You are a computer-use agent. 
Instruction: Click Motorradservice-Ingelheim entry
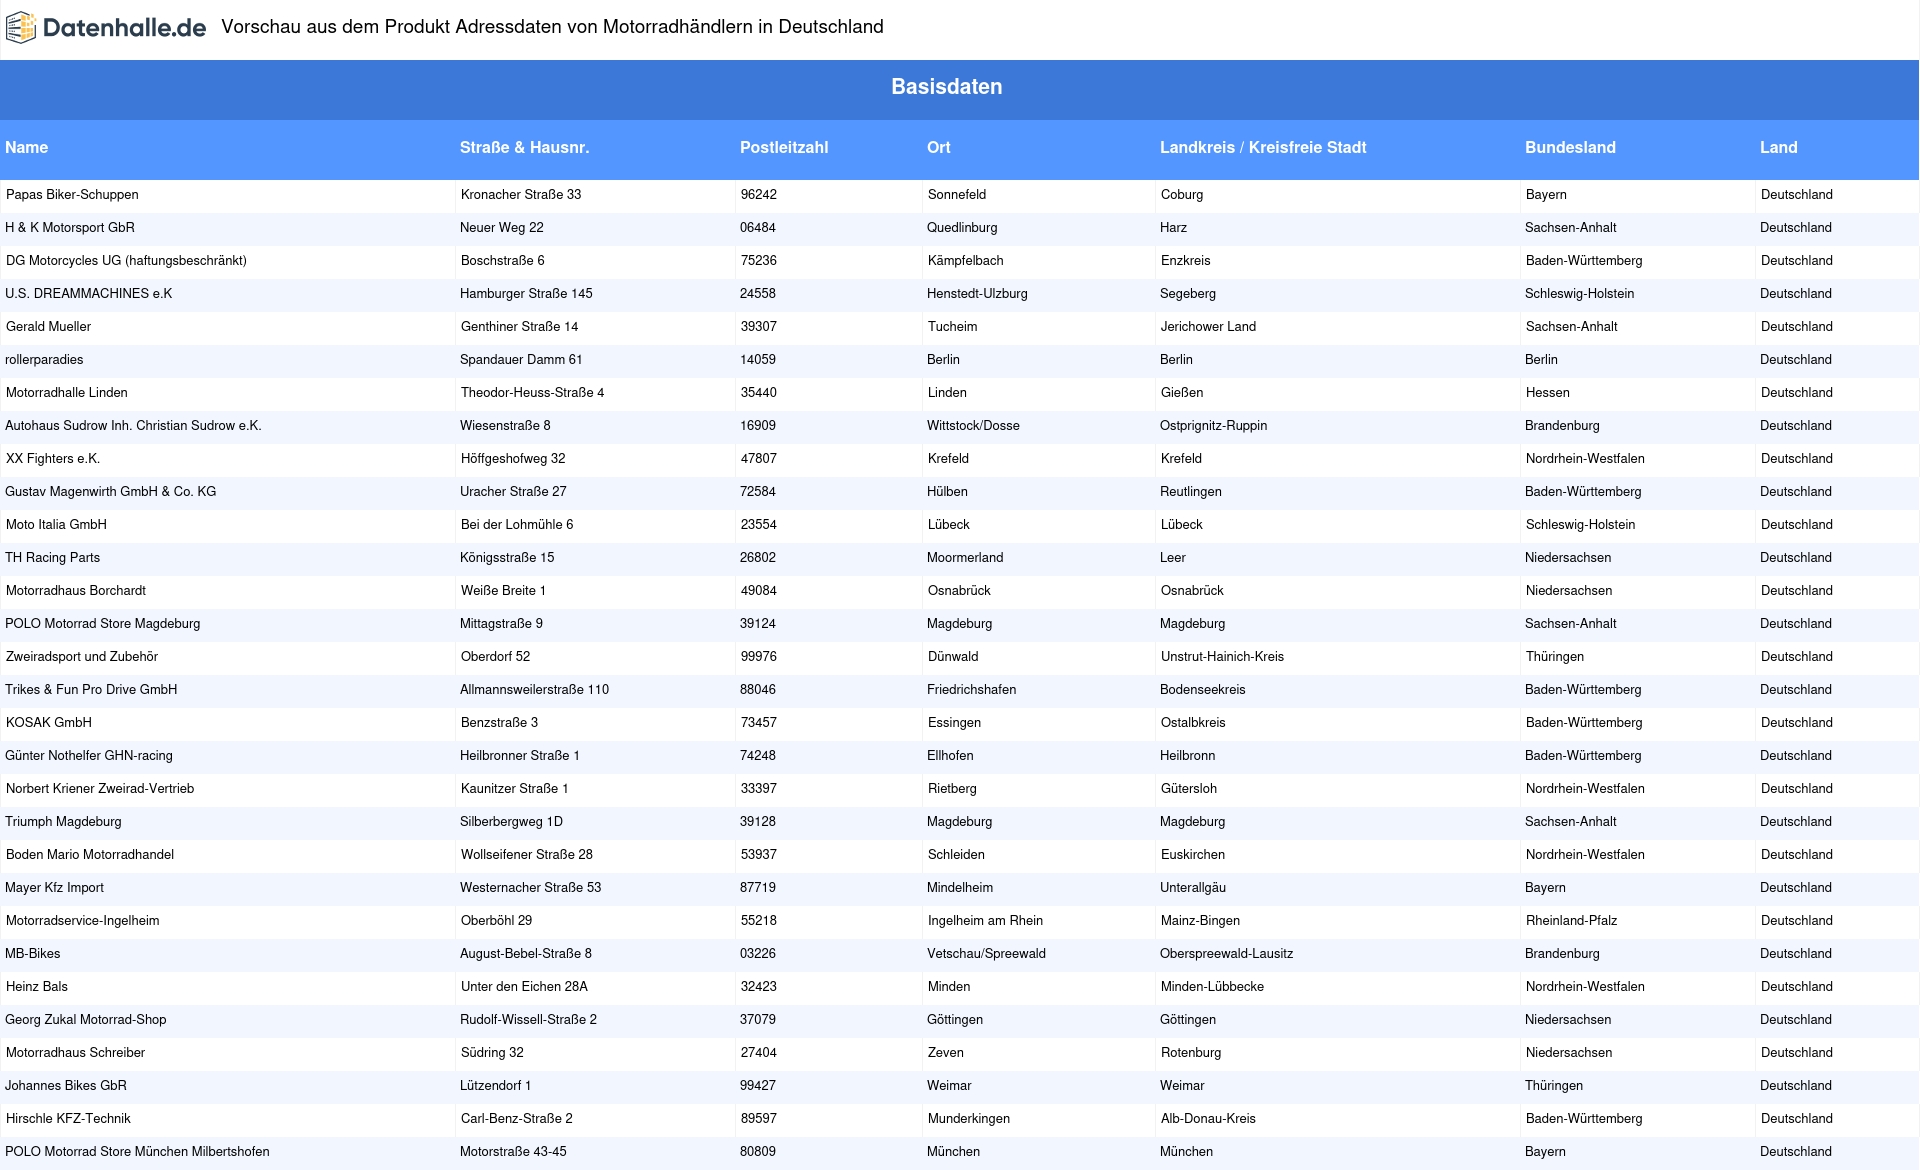click(x=83, y=921)
